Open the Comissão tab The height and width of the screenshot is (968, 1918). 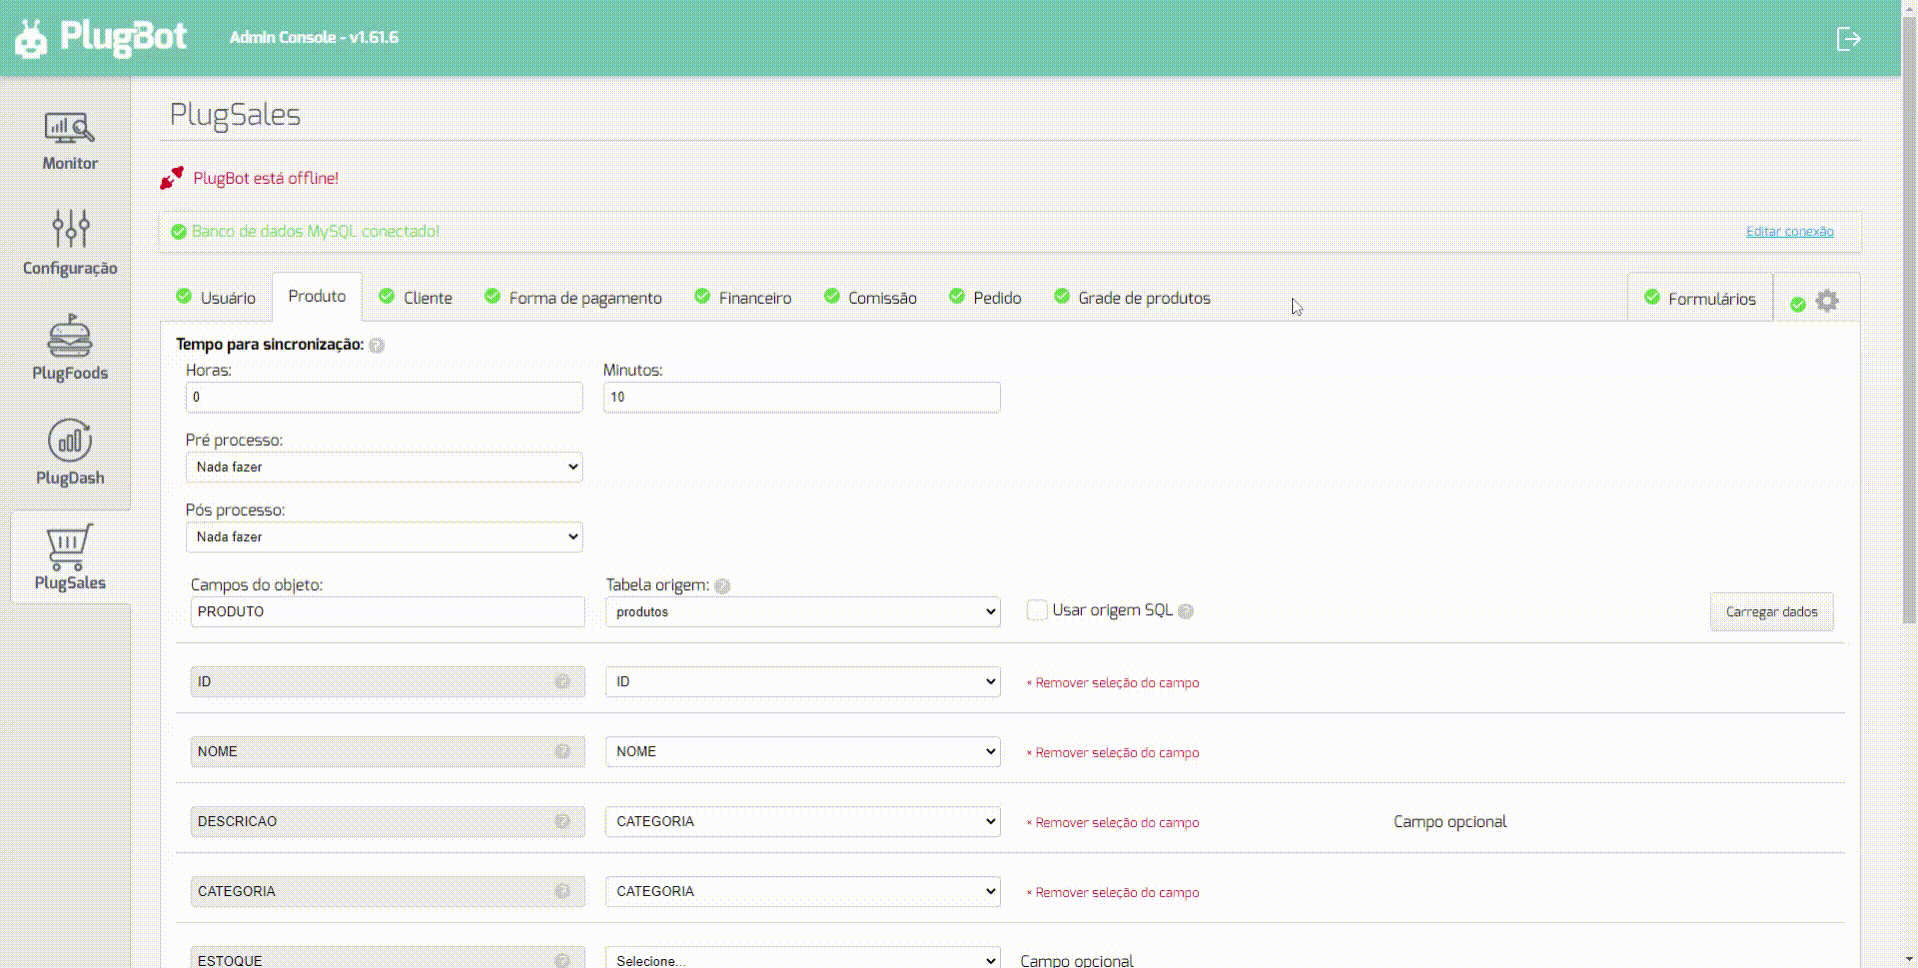870,298
